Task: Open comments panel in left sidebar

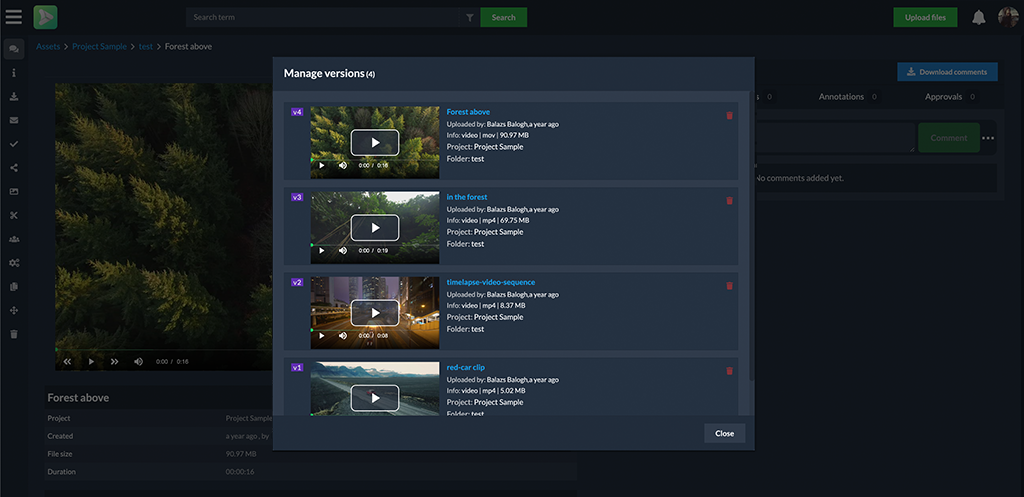Action: tap(14, 49)
